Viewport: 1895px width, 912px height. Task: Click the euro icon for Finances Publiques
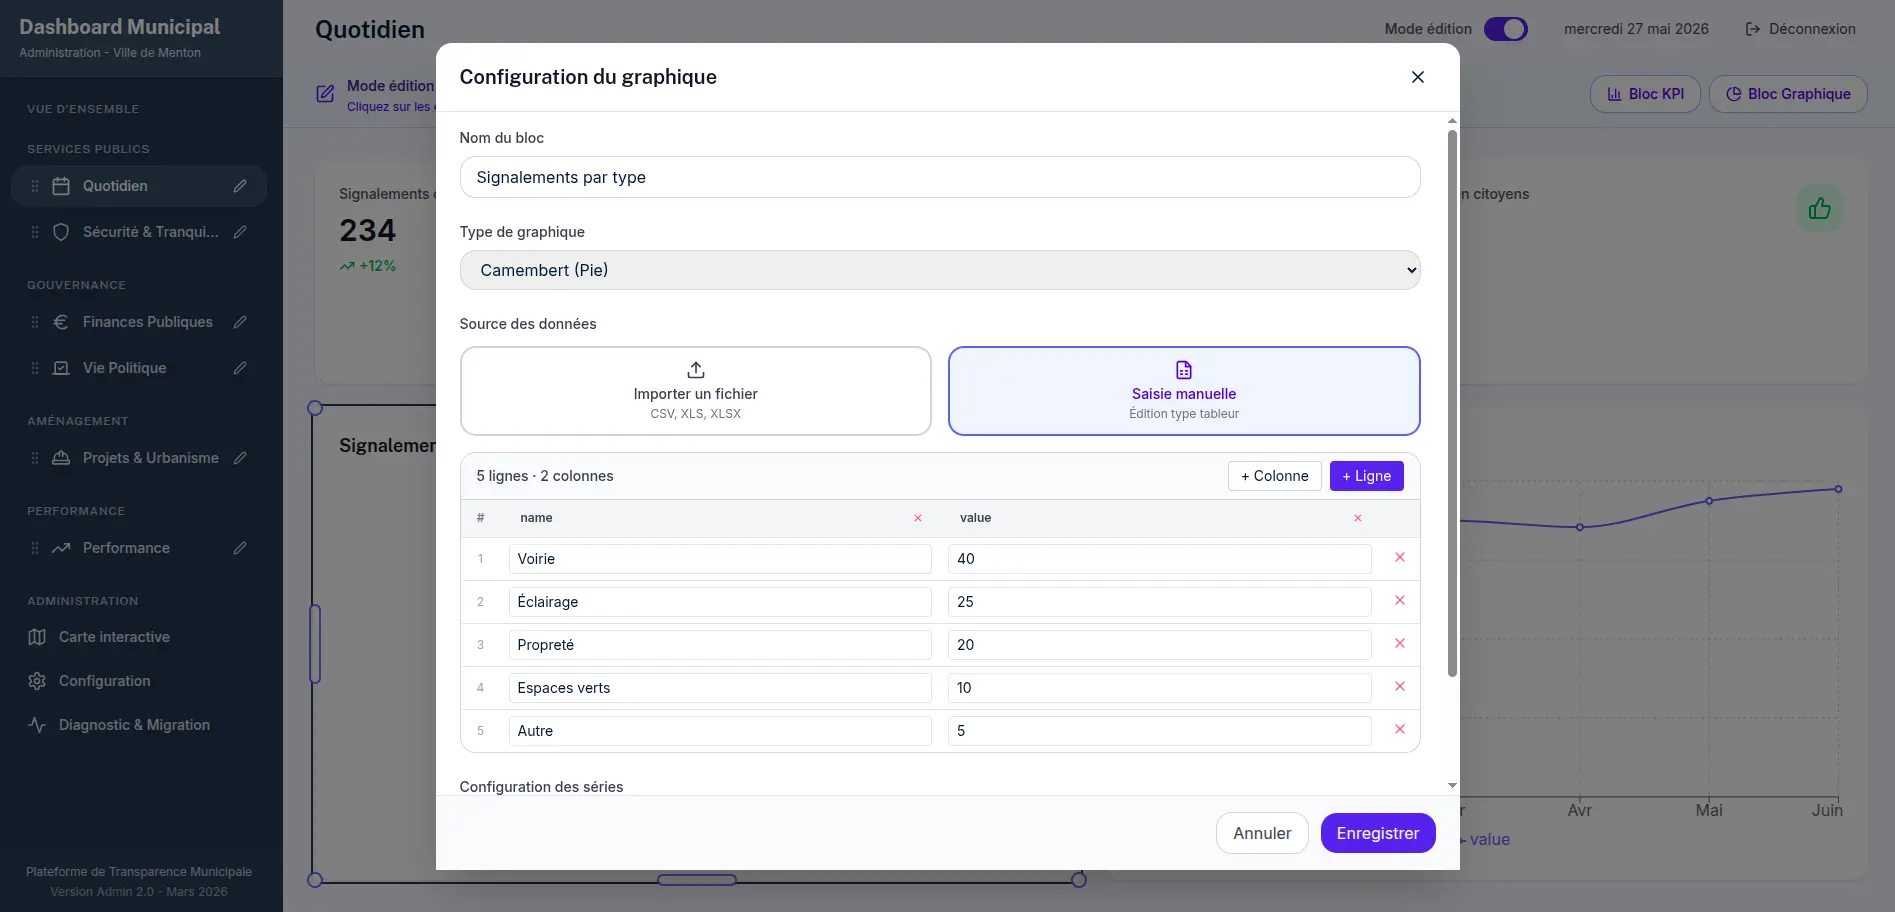click(61, 322)
